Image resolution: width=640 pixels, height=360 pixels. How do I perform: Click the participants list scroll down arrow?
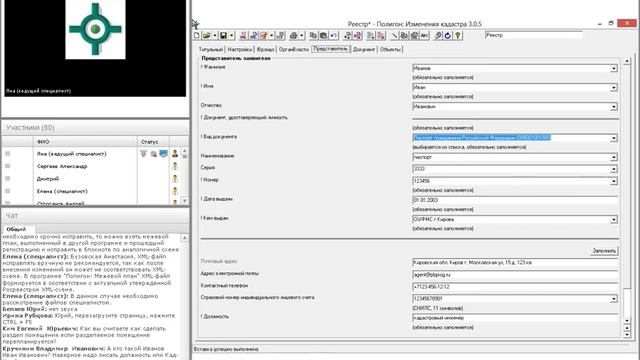(x=184, y=200)
